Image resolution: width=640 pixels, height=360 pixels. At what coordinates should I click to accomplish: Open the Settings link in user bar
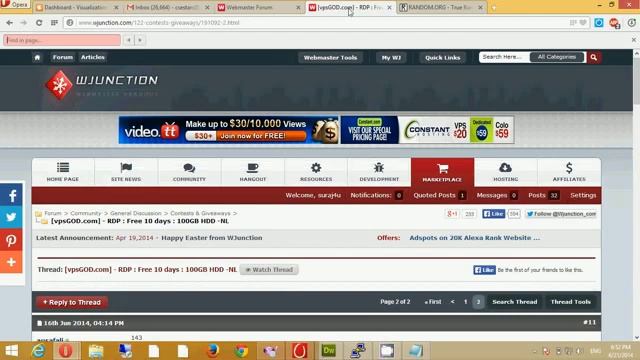coord(583,196)
